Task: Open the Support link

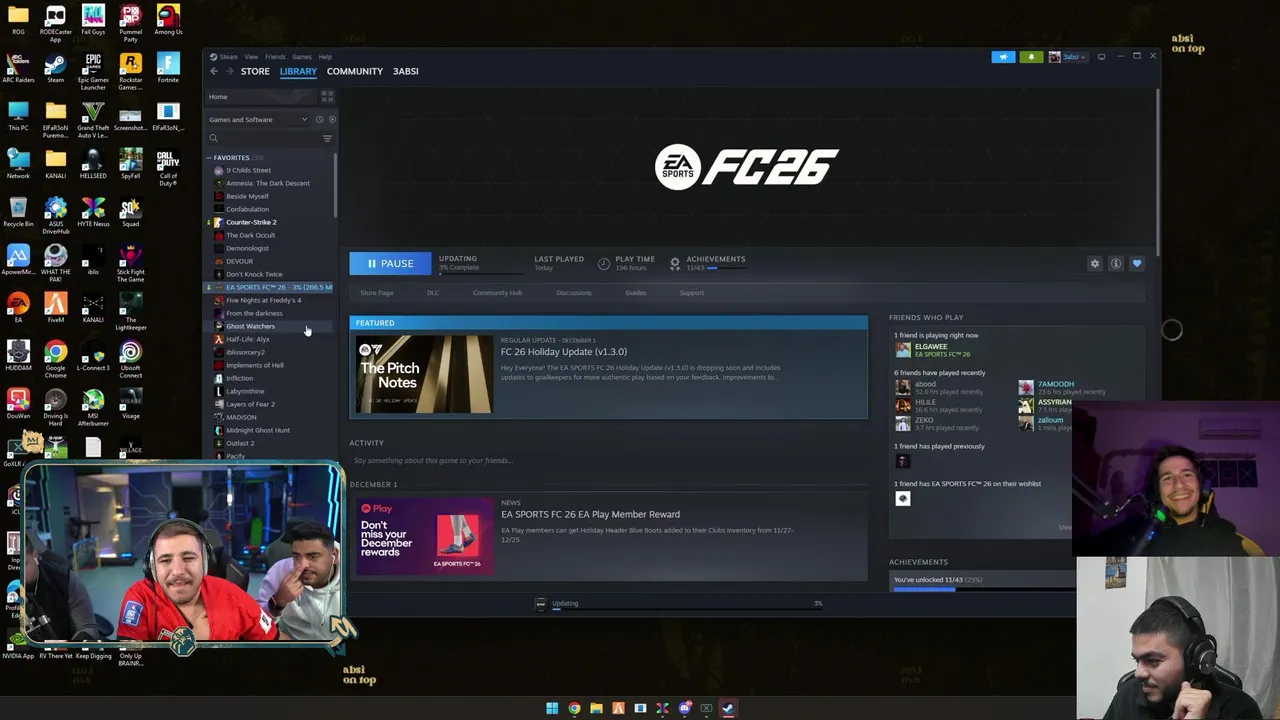Action: click(692, 293)
